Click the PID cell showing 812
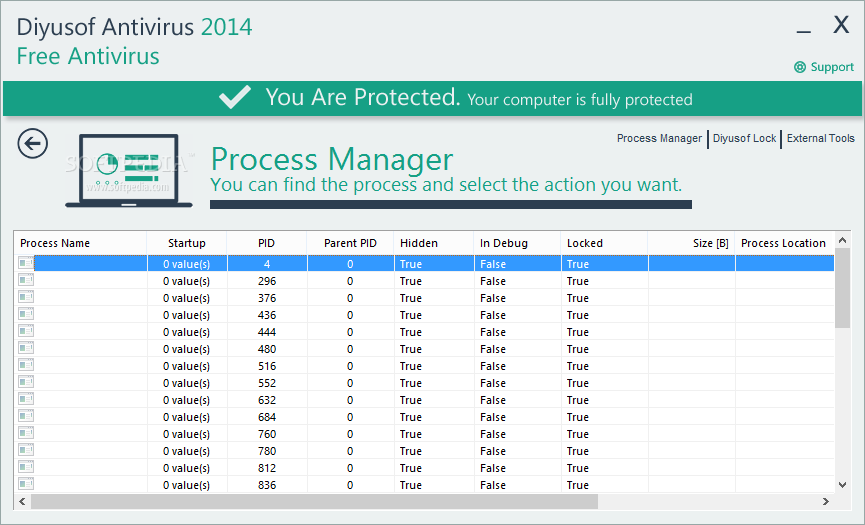This screenshot has width=865, height=525. (x=267, y=468)
